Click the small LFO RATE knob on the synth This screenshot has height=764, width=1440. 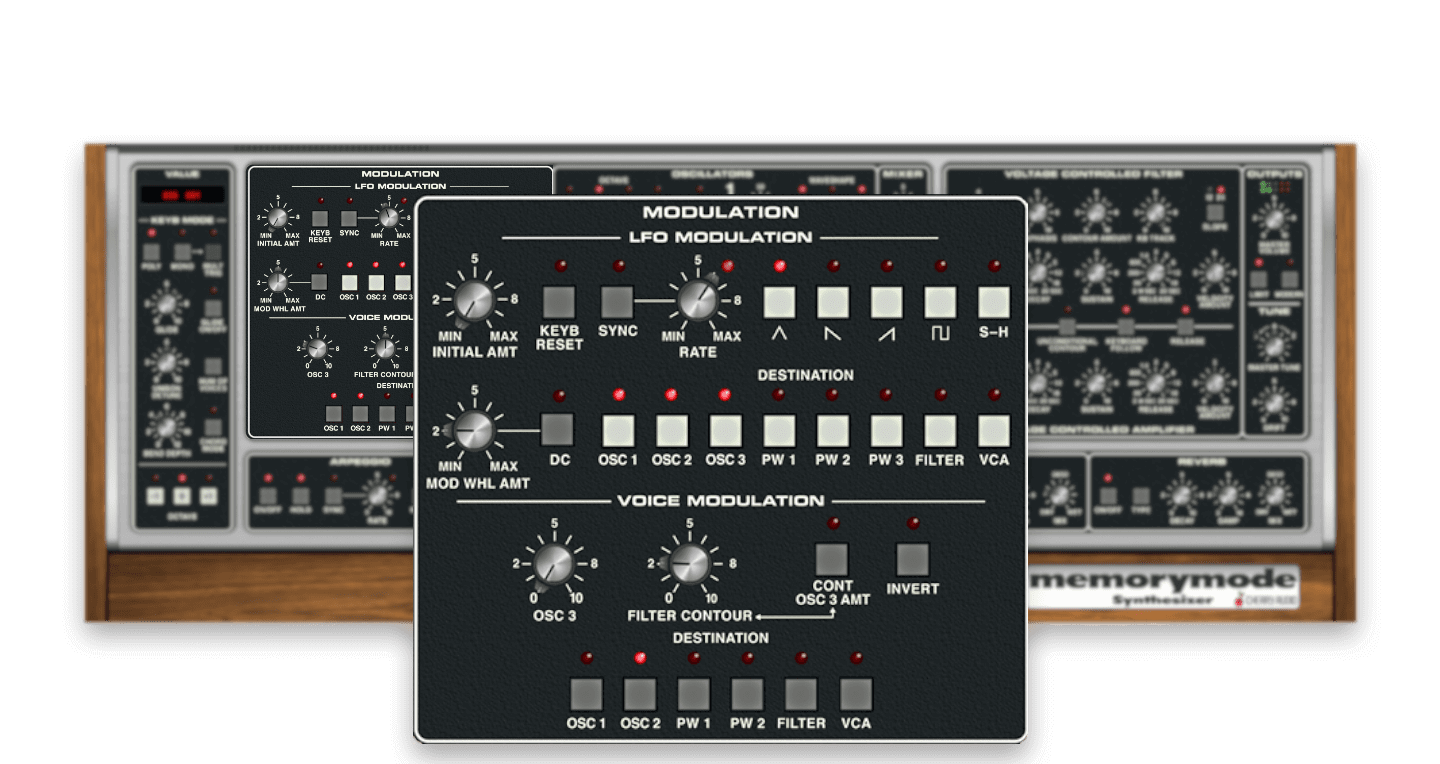coord(388,217)
